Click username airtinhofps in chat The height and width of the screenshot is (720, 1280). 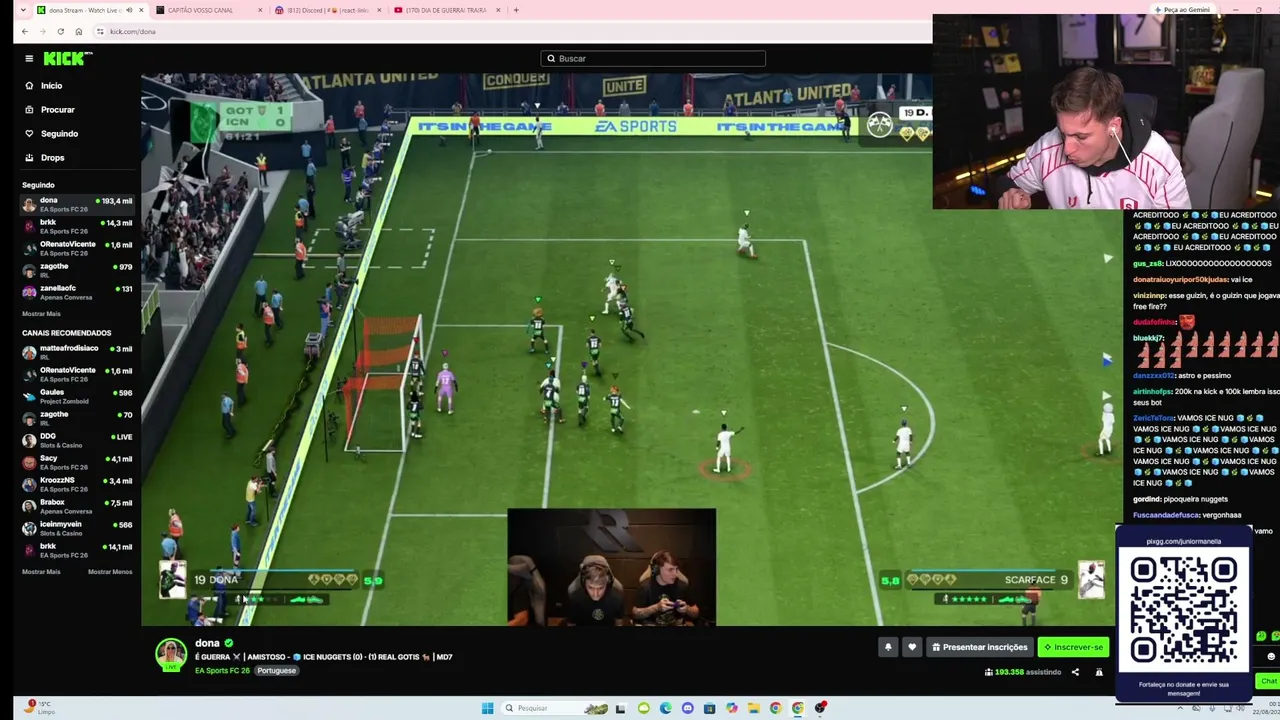(1153, 392)
